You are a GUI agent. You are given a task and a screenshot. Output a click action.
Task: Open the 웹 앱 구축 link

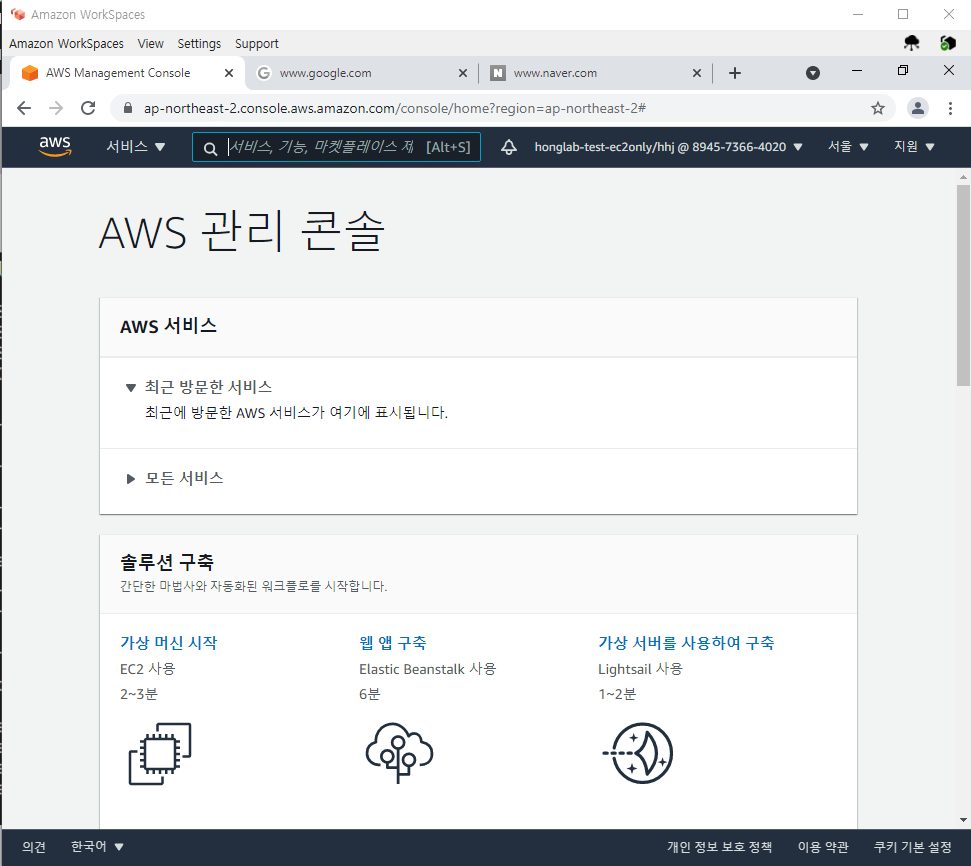coord(393,642)
